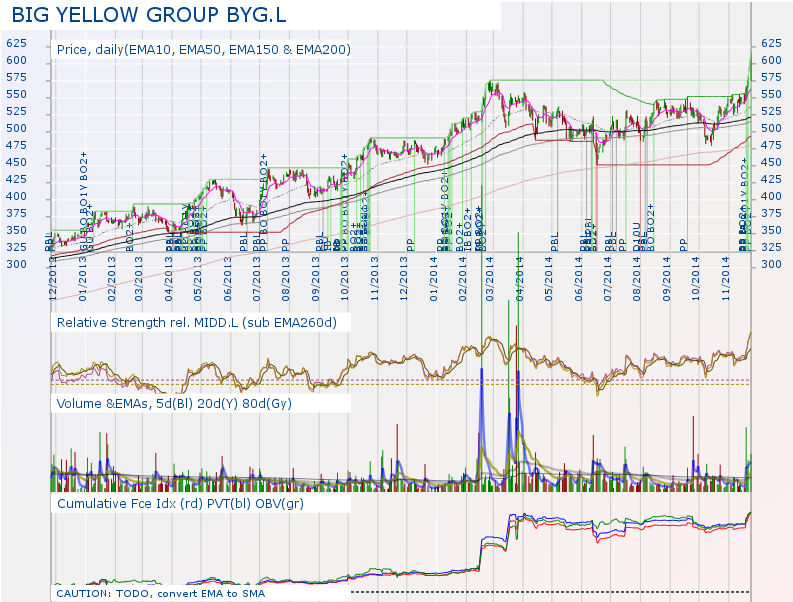The height and width of the screenshot is (602, 793).
Task: Select the 03/2014 date label
Action: tap(490, 279)
